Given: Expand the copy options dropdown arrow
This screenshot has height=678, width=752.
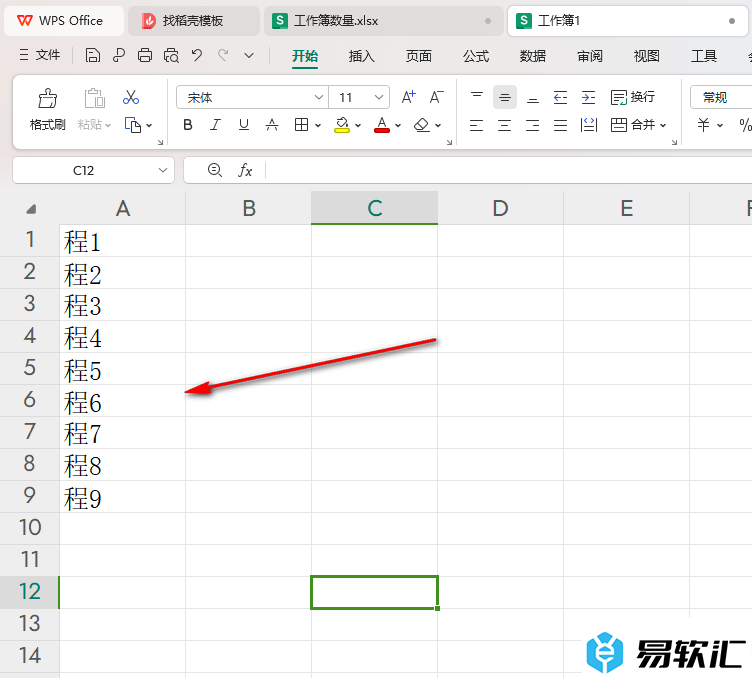Looking at the screenshot, I should [149, 126].
